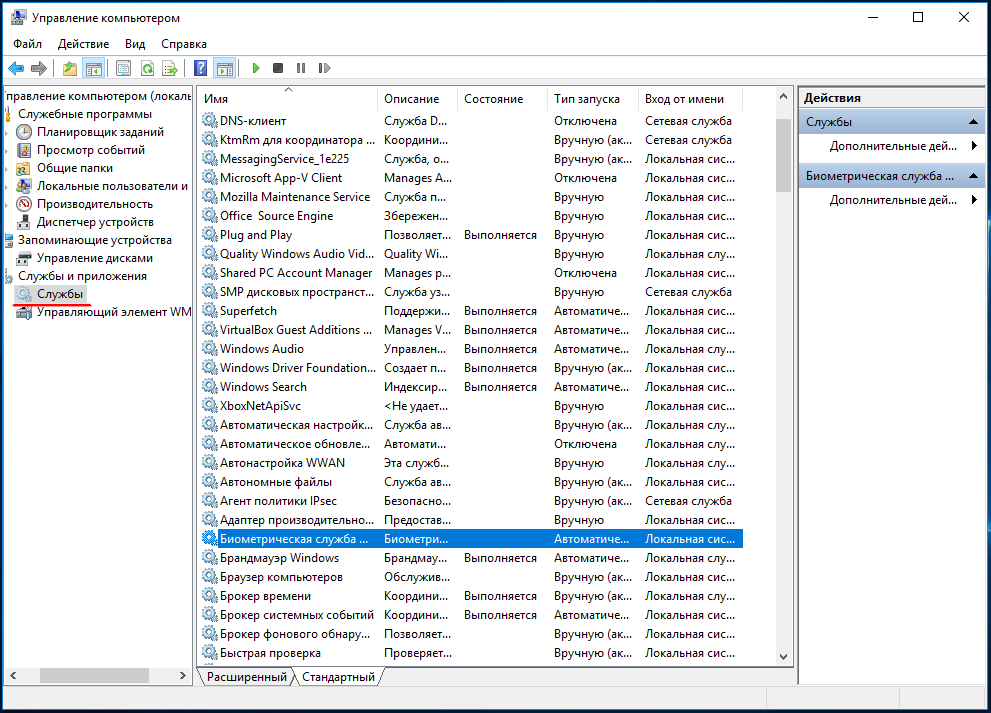Collapse the Службы section in Действия pane

point(973,122)
